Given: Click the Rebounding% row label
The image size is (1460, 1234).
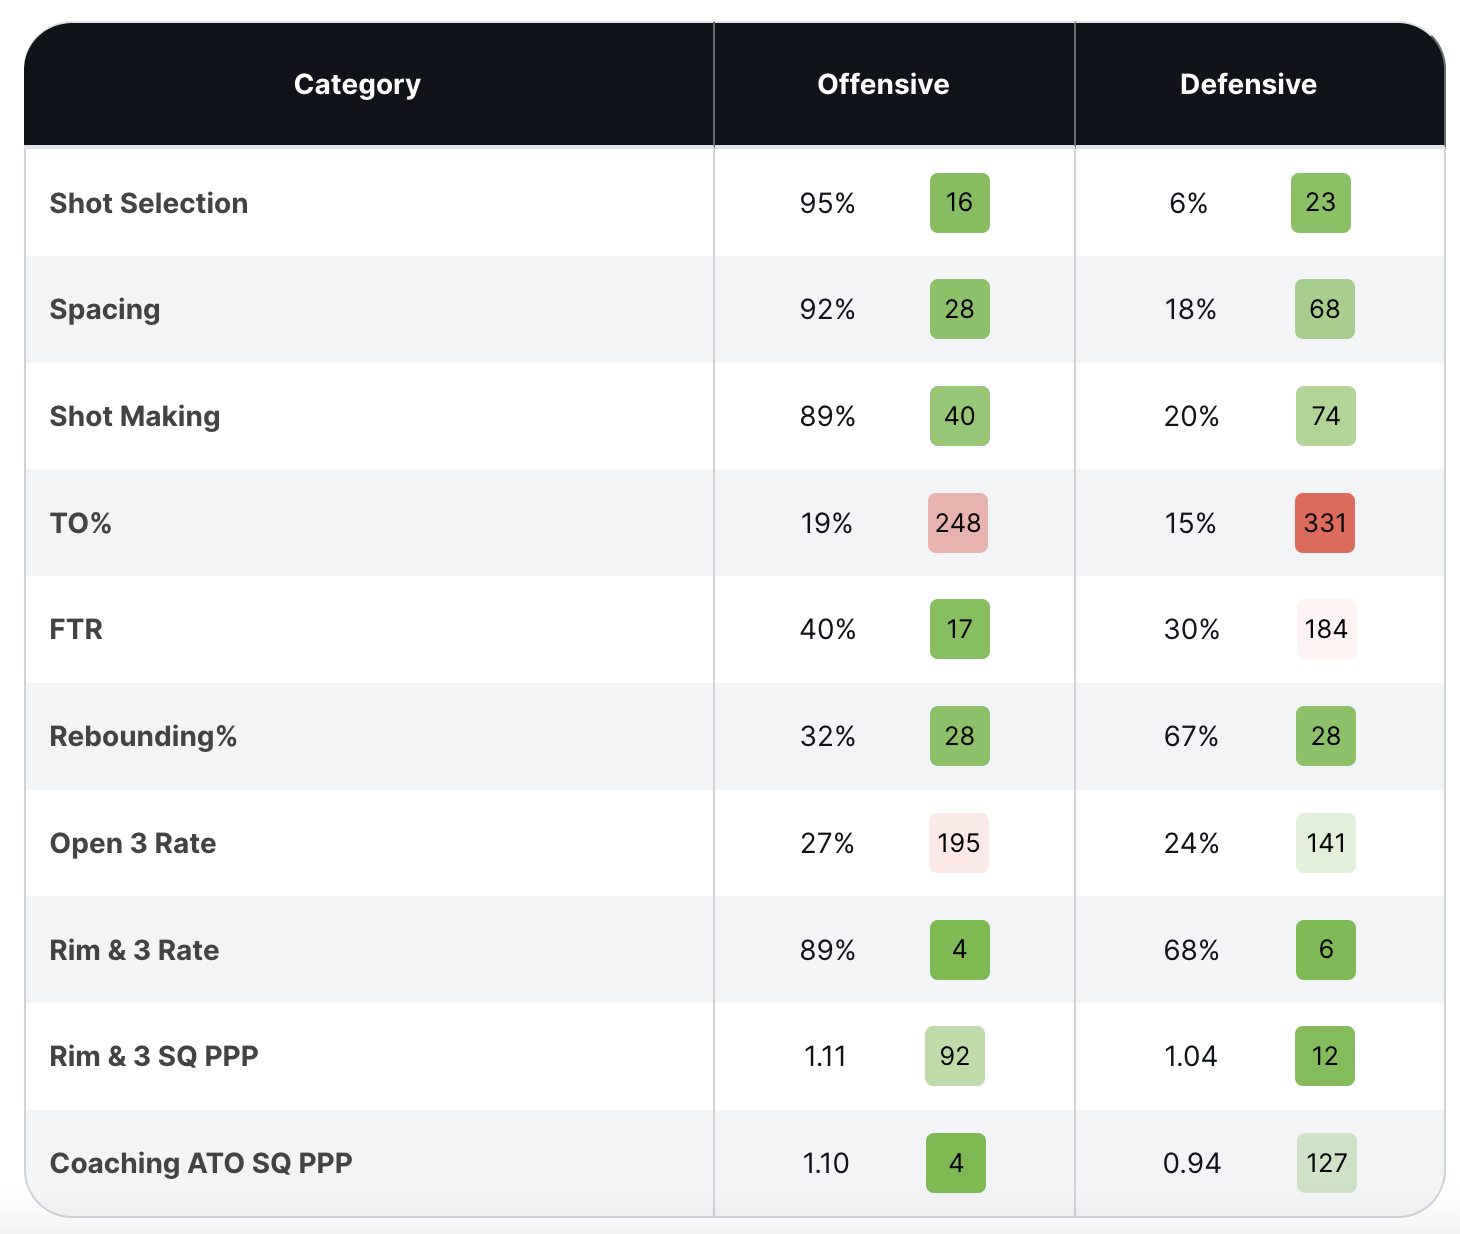Looking at the screenshot, I should tap(143, 736).
